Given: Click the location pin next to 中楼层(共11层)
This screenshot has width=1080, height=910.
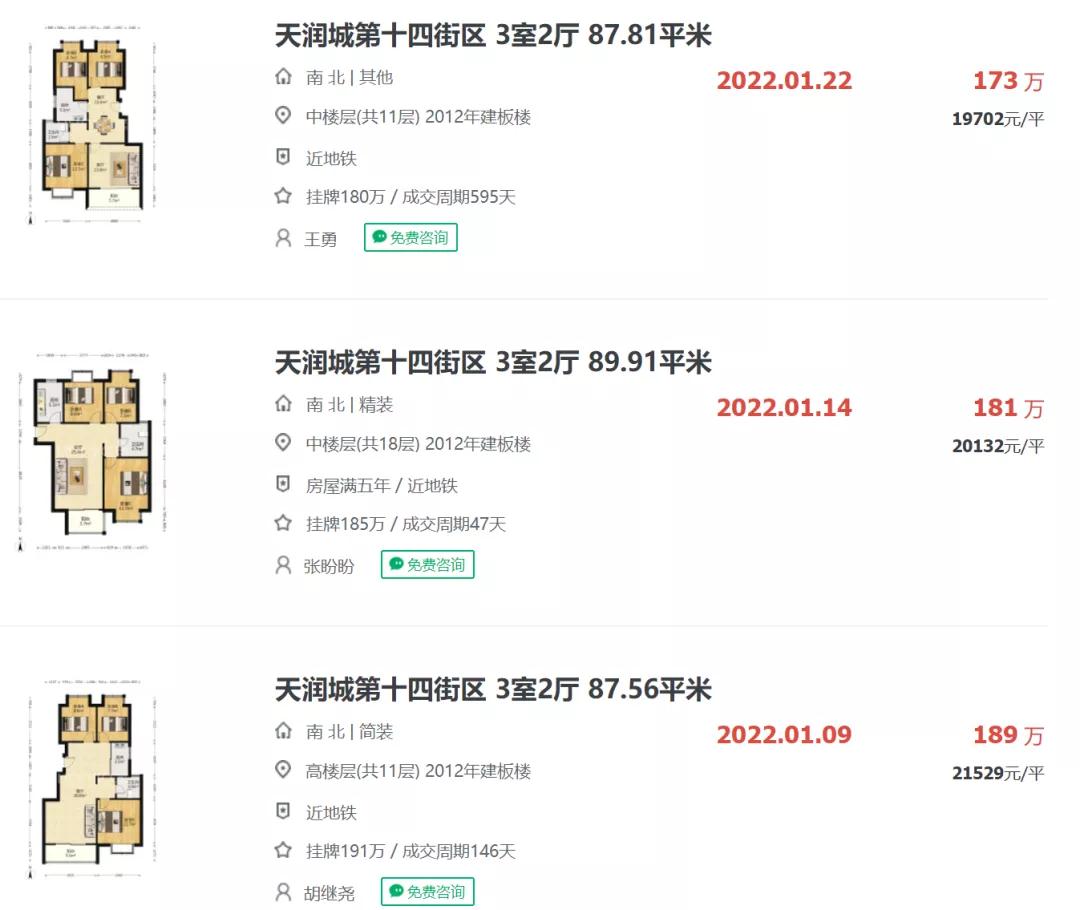Looking at the screenshot, I should 283,115.
